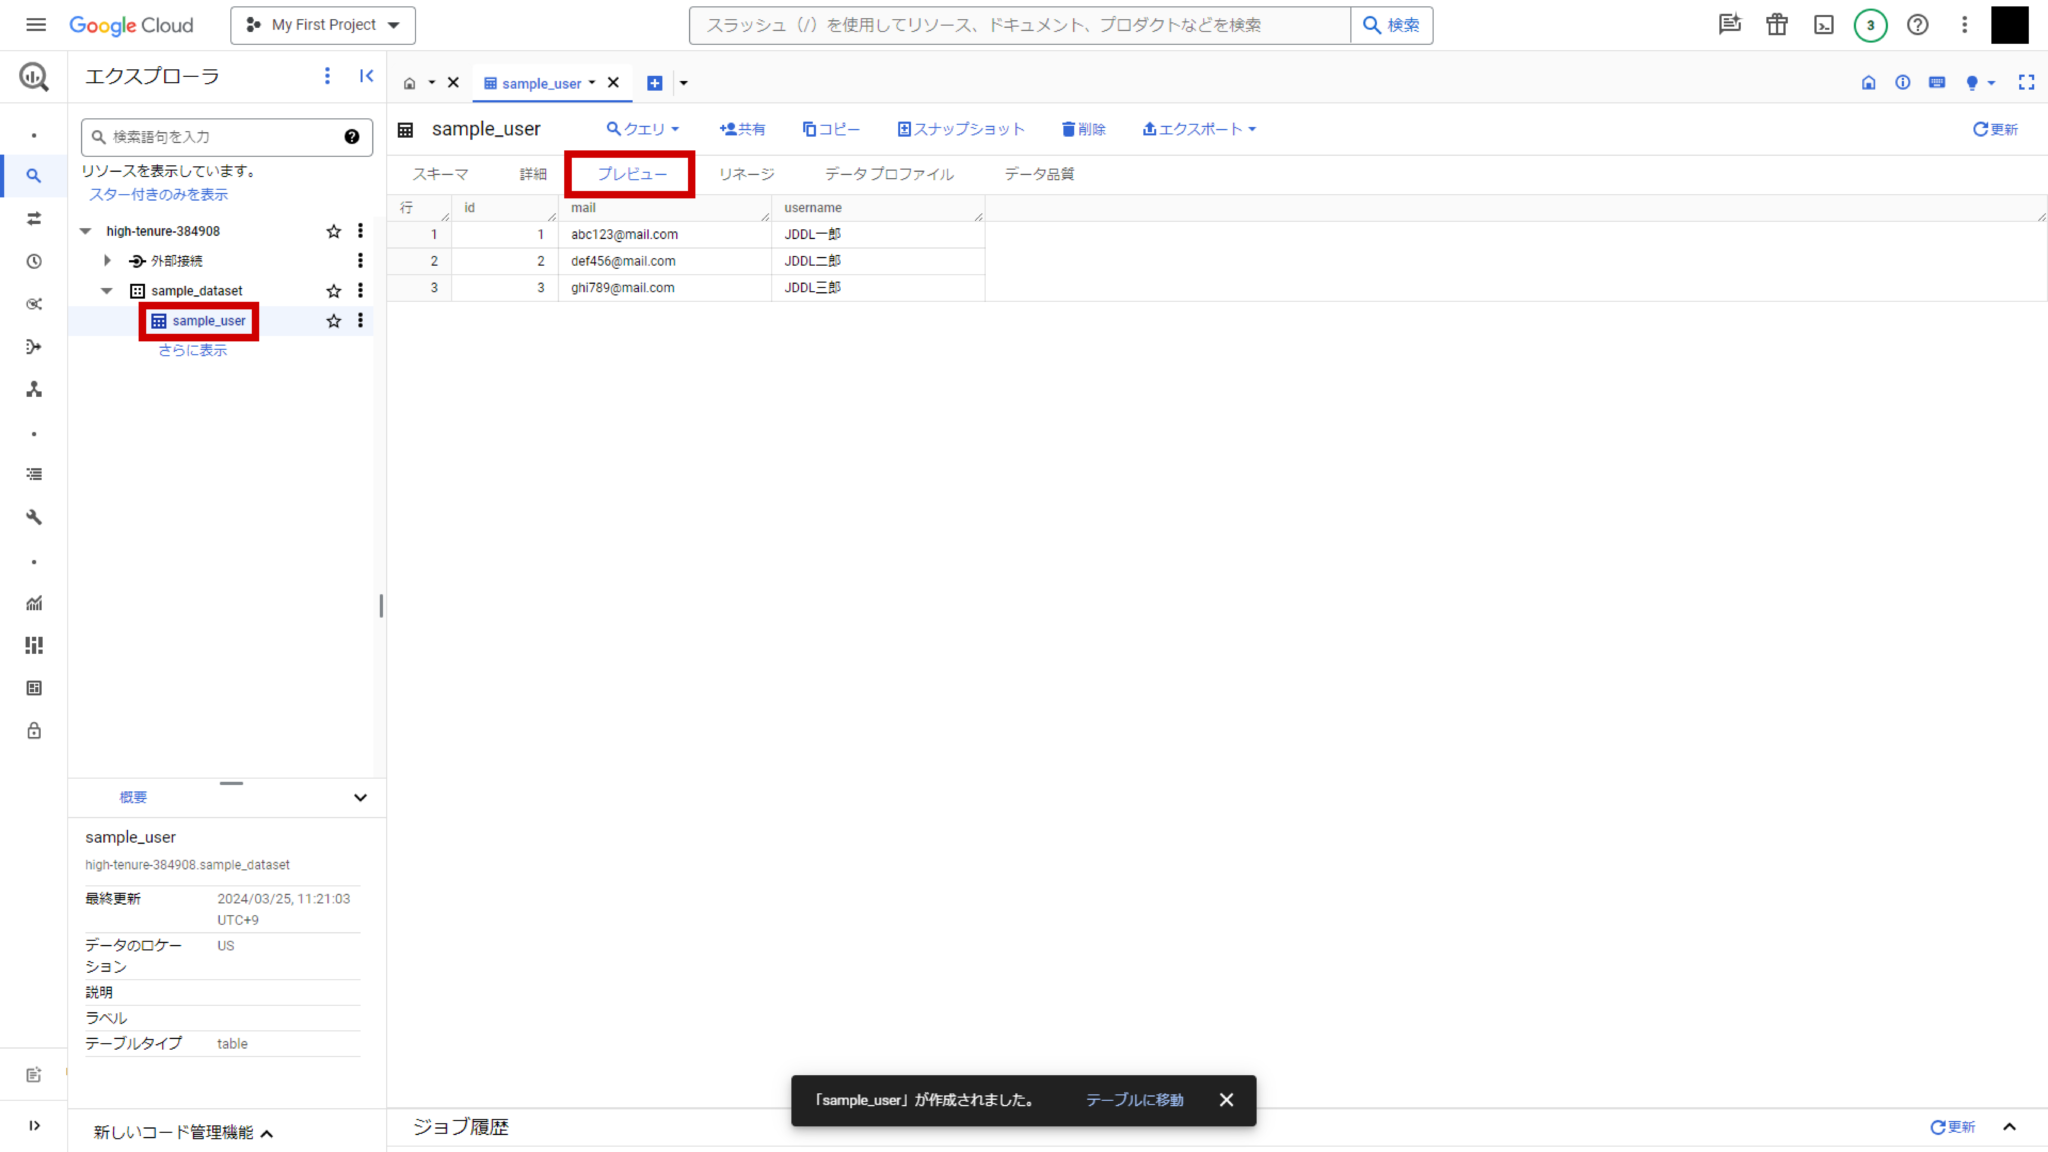Switch to the スキーマ tab
2048x1152 pixels.
click(x=440, y=174)
